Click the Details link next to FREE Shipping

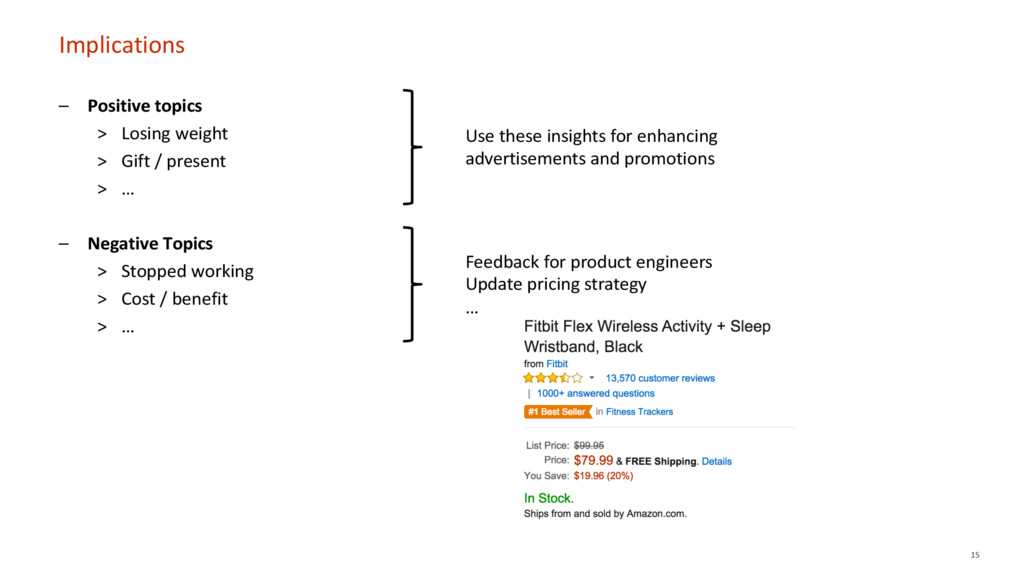(x=716, y=461)
